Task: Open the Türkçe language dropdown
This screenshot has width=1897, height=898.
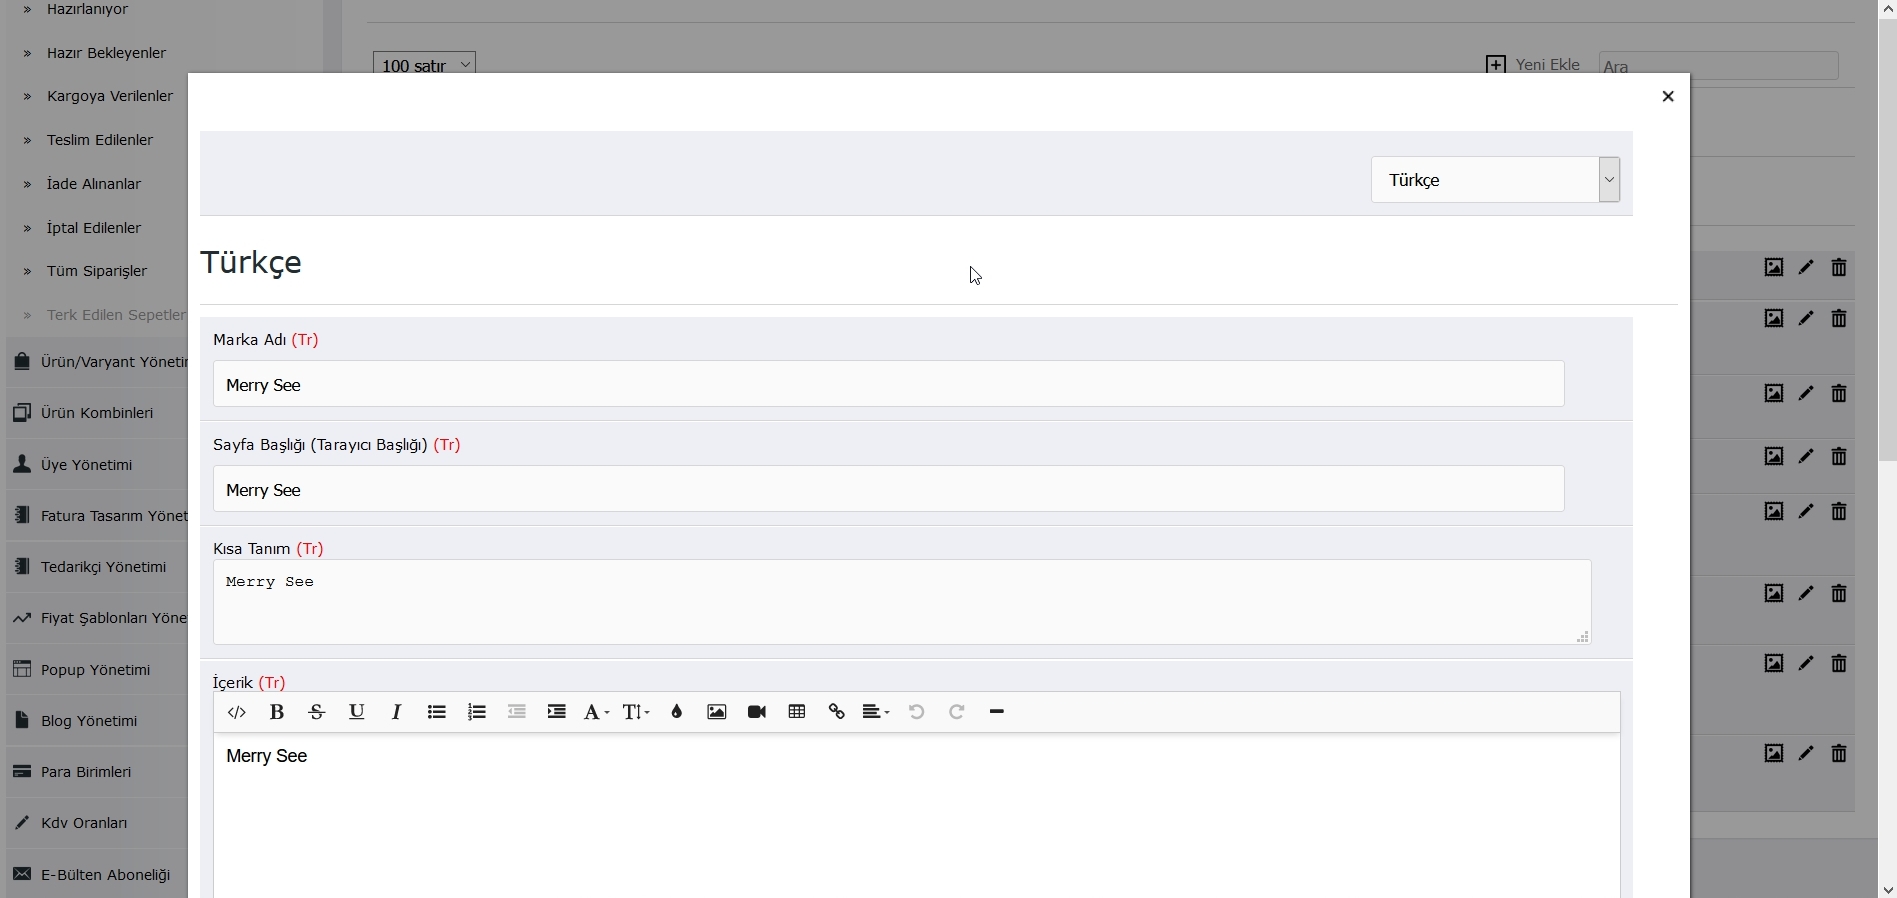Action: click(x=1496, y=180)
